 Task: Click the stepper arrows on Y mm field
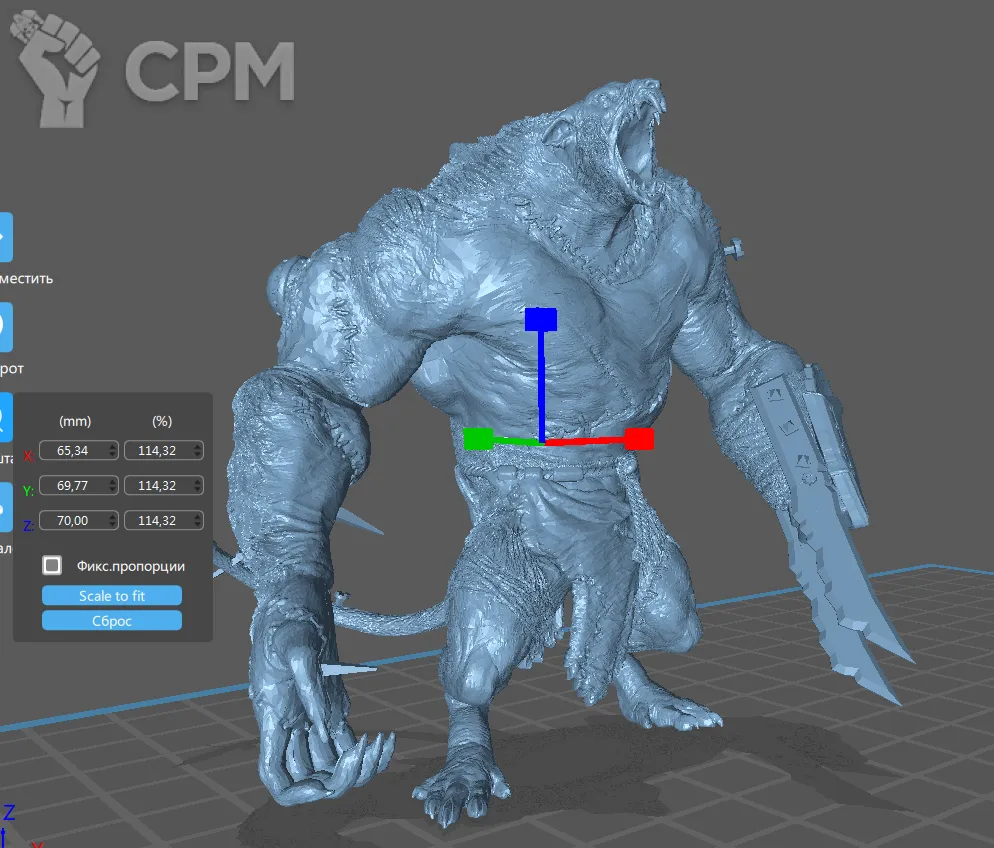[x=112, y=486]
